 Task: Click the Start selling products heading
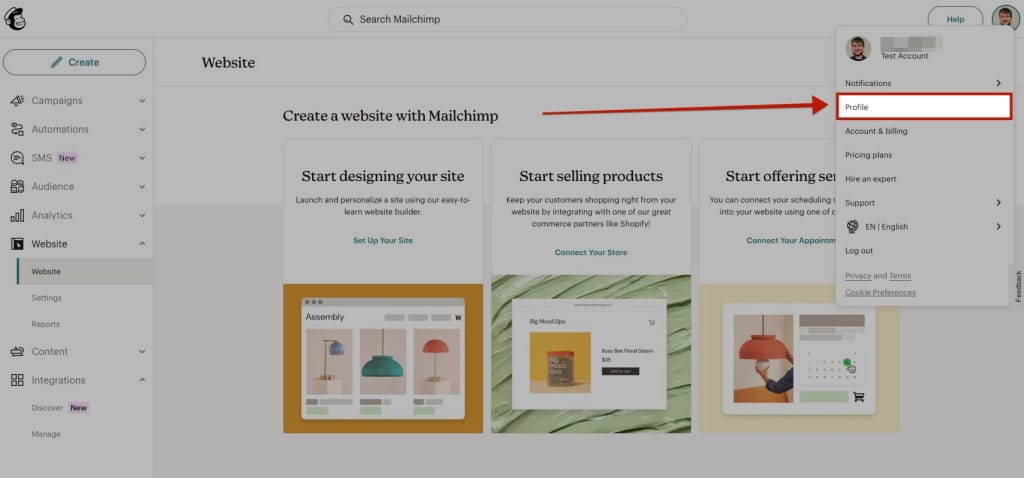(591, 176)
